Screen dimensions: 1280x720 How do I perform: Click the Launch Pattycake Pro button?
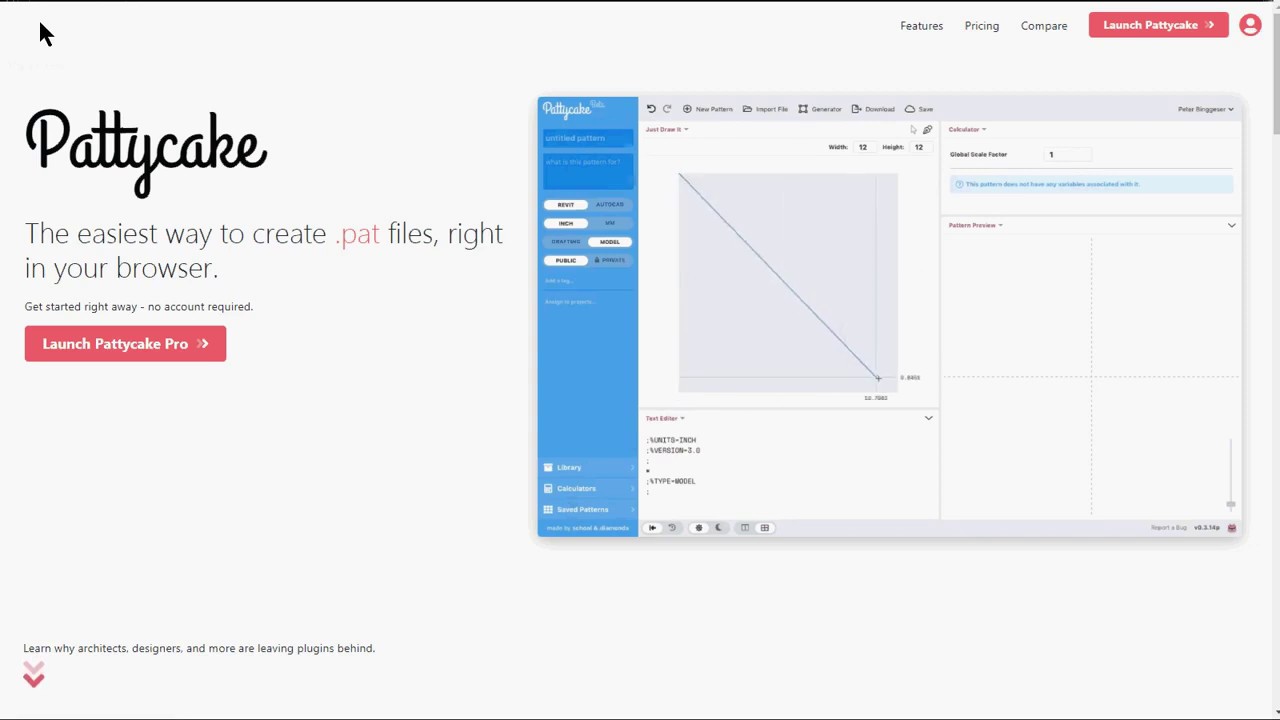tap(125, 344)
